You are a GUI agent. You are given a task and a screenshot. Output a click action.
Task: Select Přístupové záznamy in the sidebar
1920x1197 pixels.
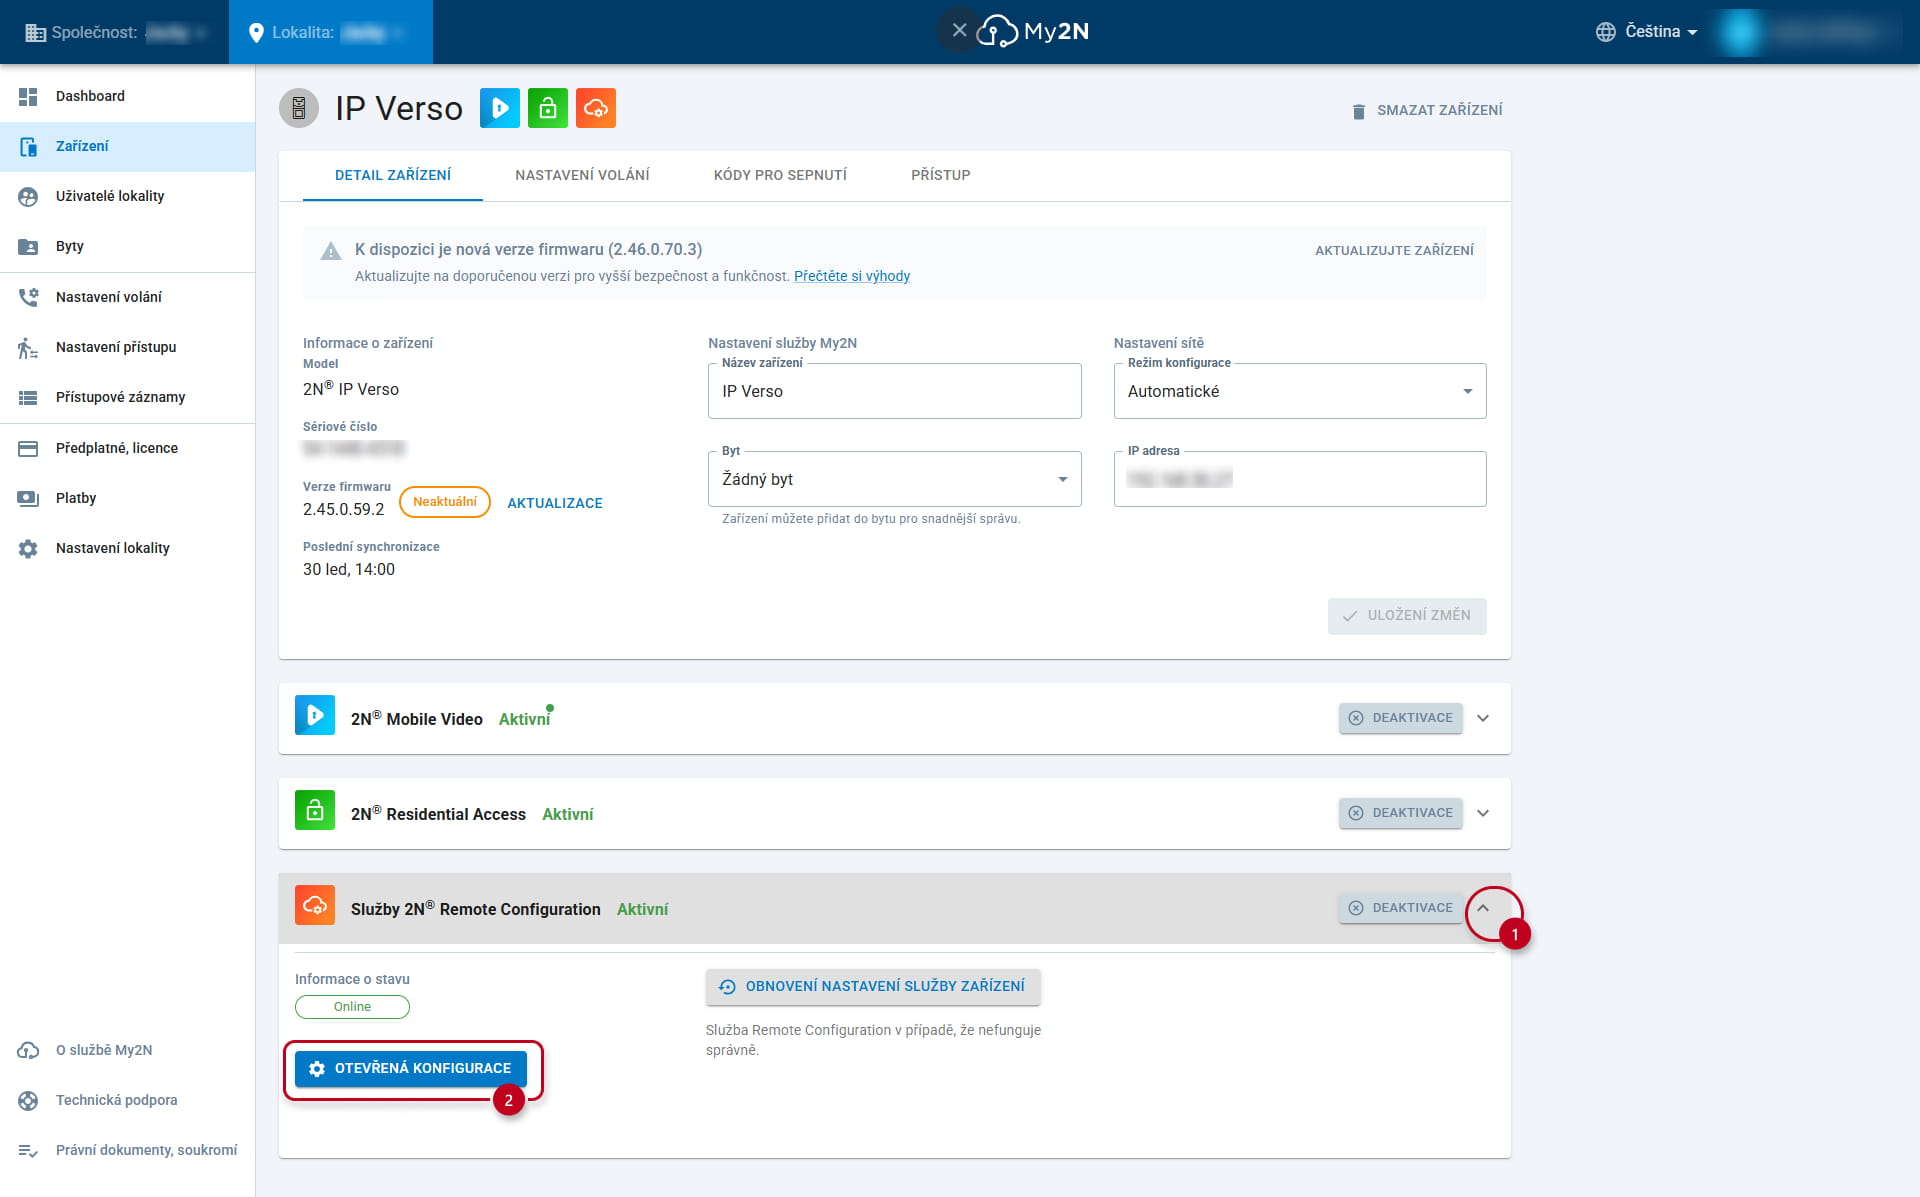[x=127, y=397]
